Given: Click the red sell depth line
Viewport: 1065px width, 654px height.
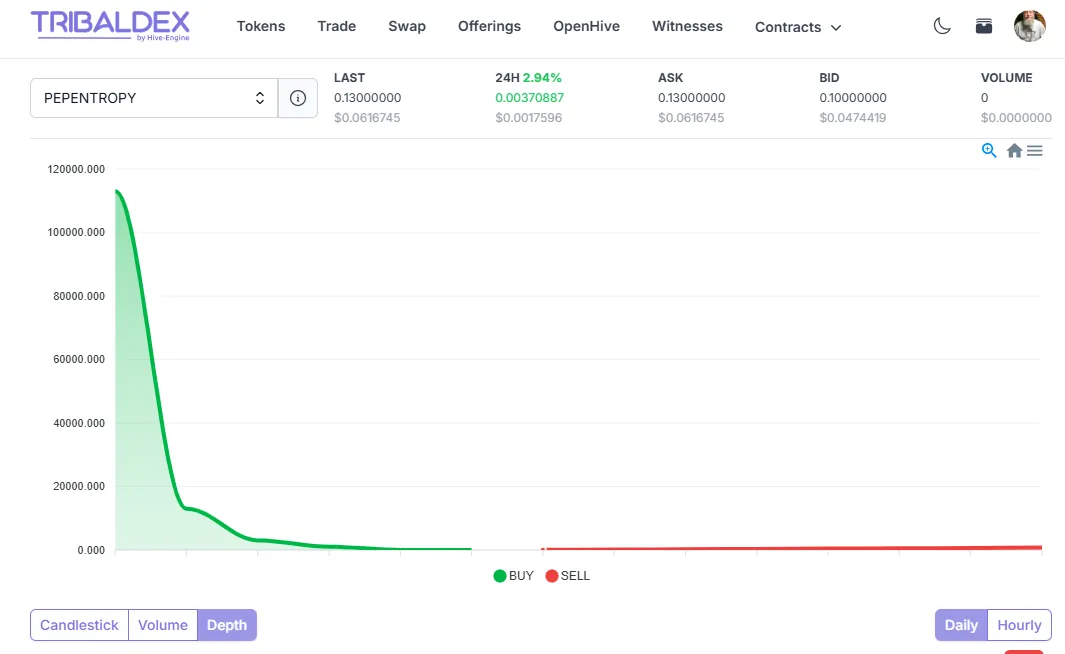Looking at the screenshot, I should tap(792, 547).
